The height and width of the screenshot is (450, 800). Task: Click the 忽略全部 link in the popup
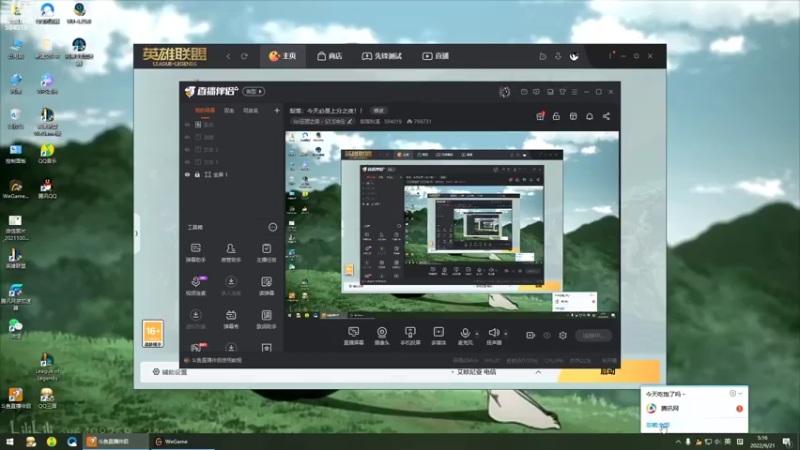[658, 425]
